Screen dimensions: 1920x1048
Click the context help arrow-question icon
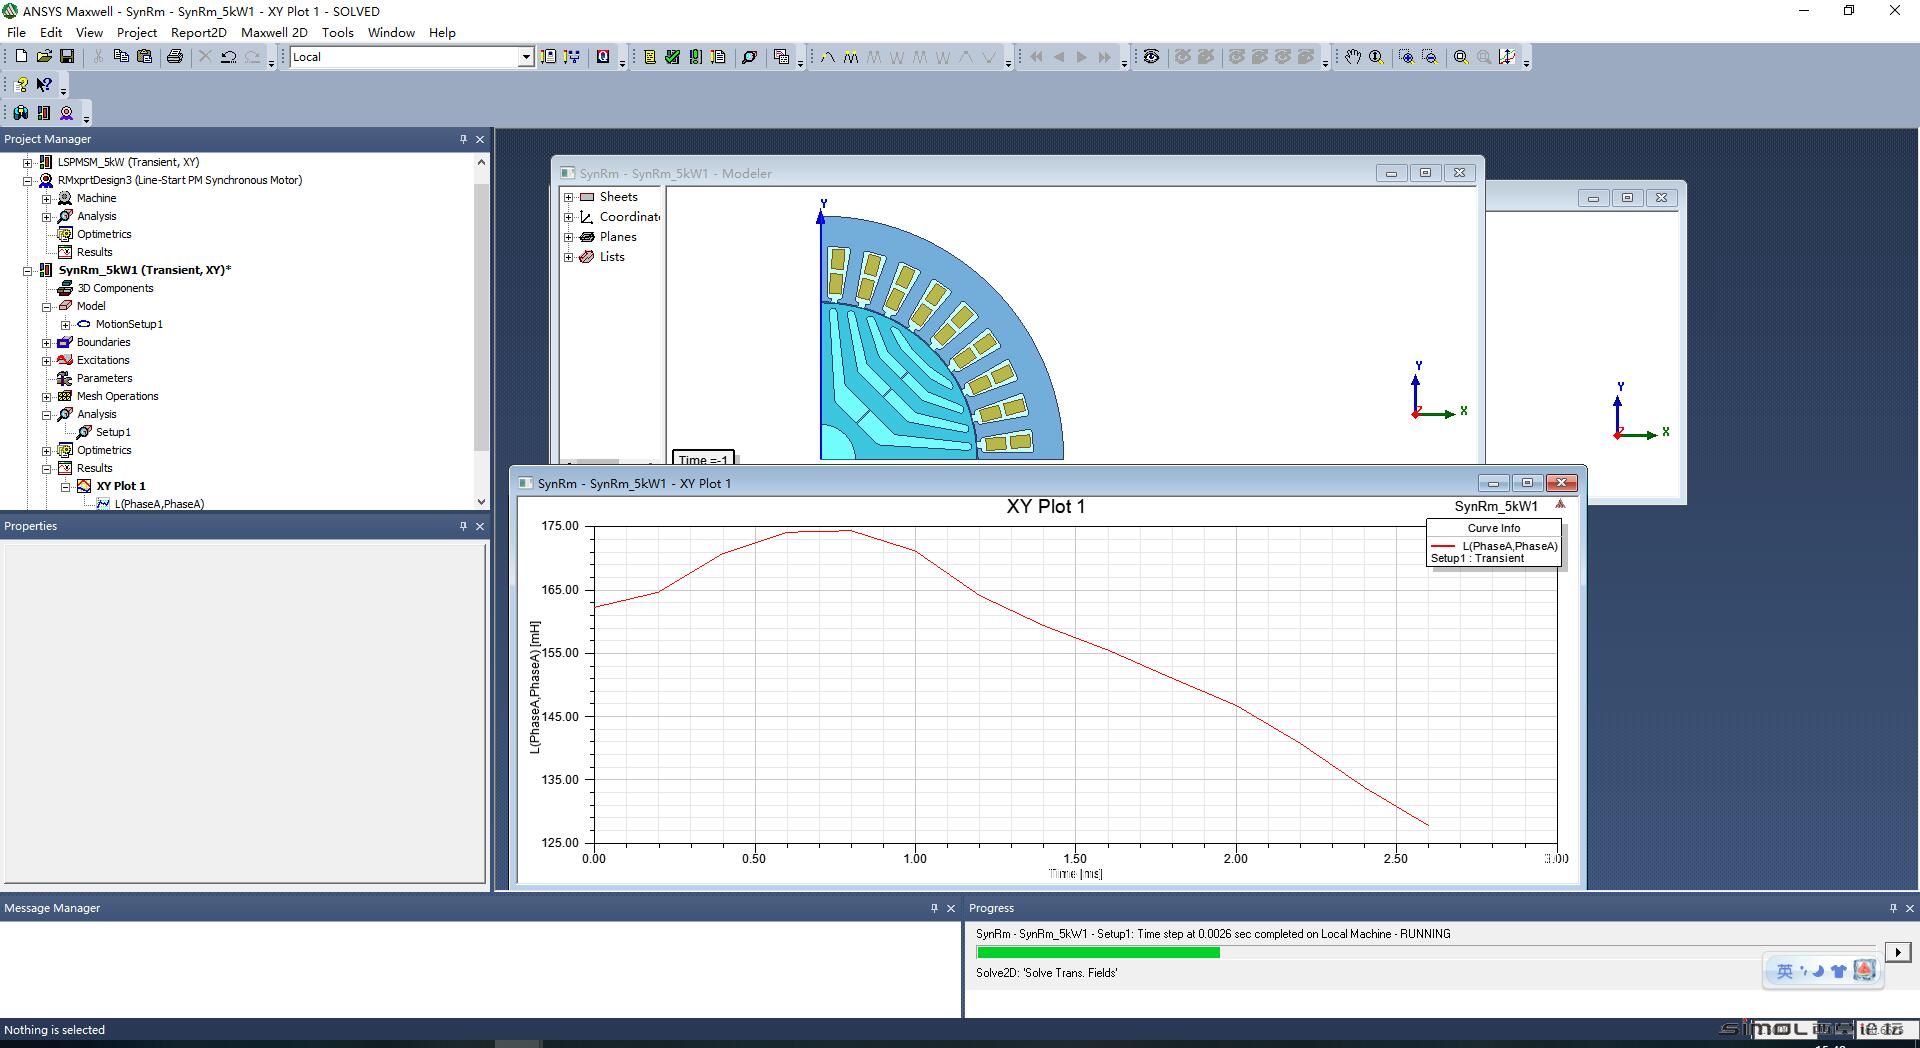44,85
